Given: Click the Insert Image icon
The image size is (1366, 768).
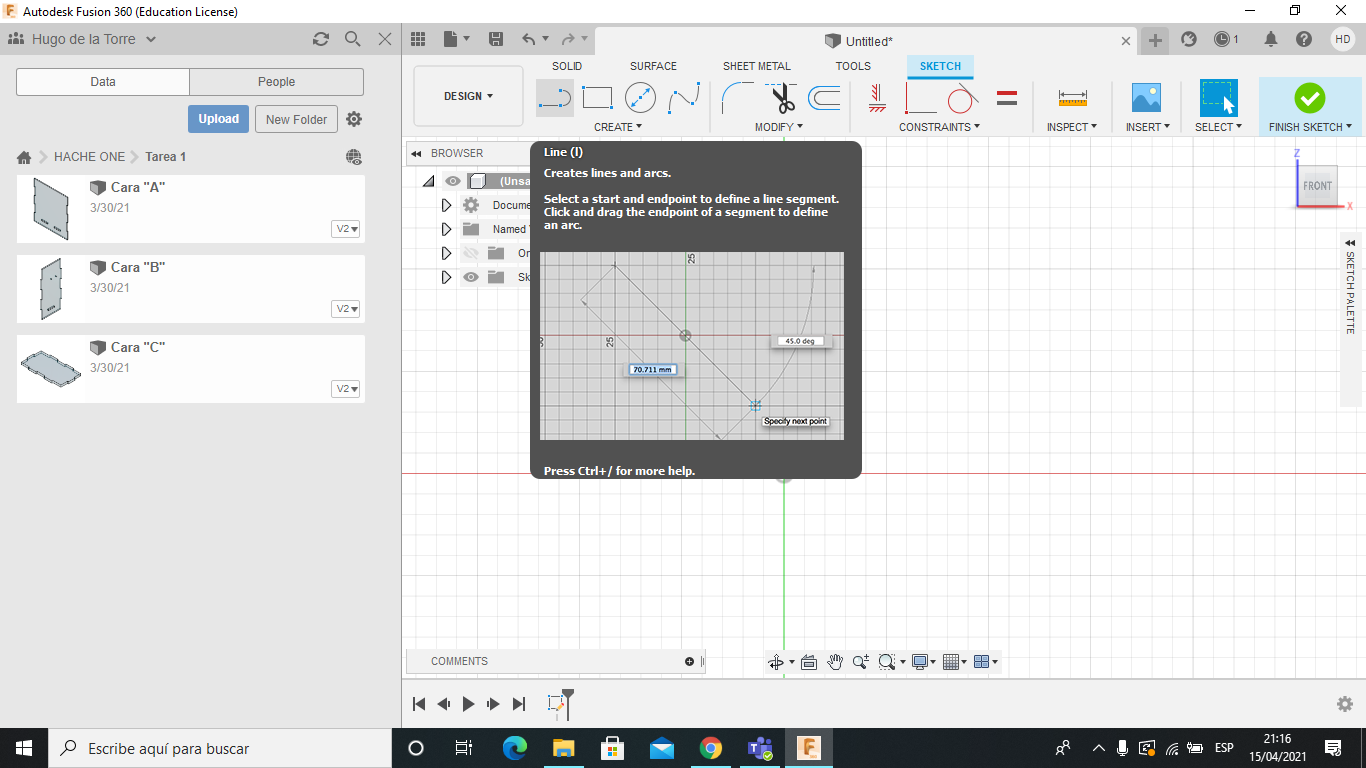Looking at the screenshot, I should [1145, 98].
